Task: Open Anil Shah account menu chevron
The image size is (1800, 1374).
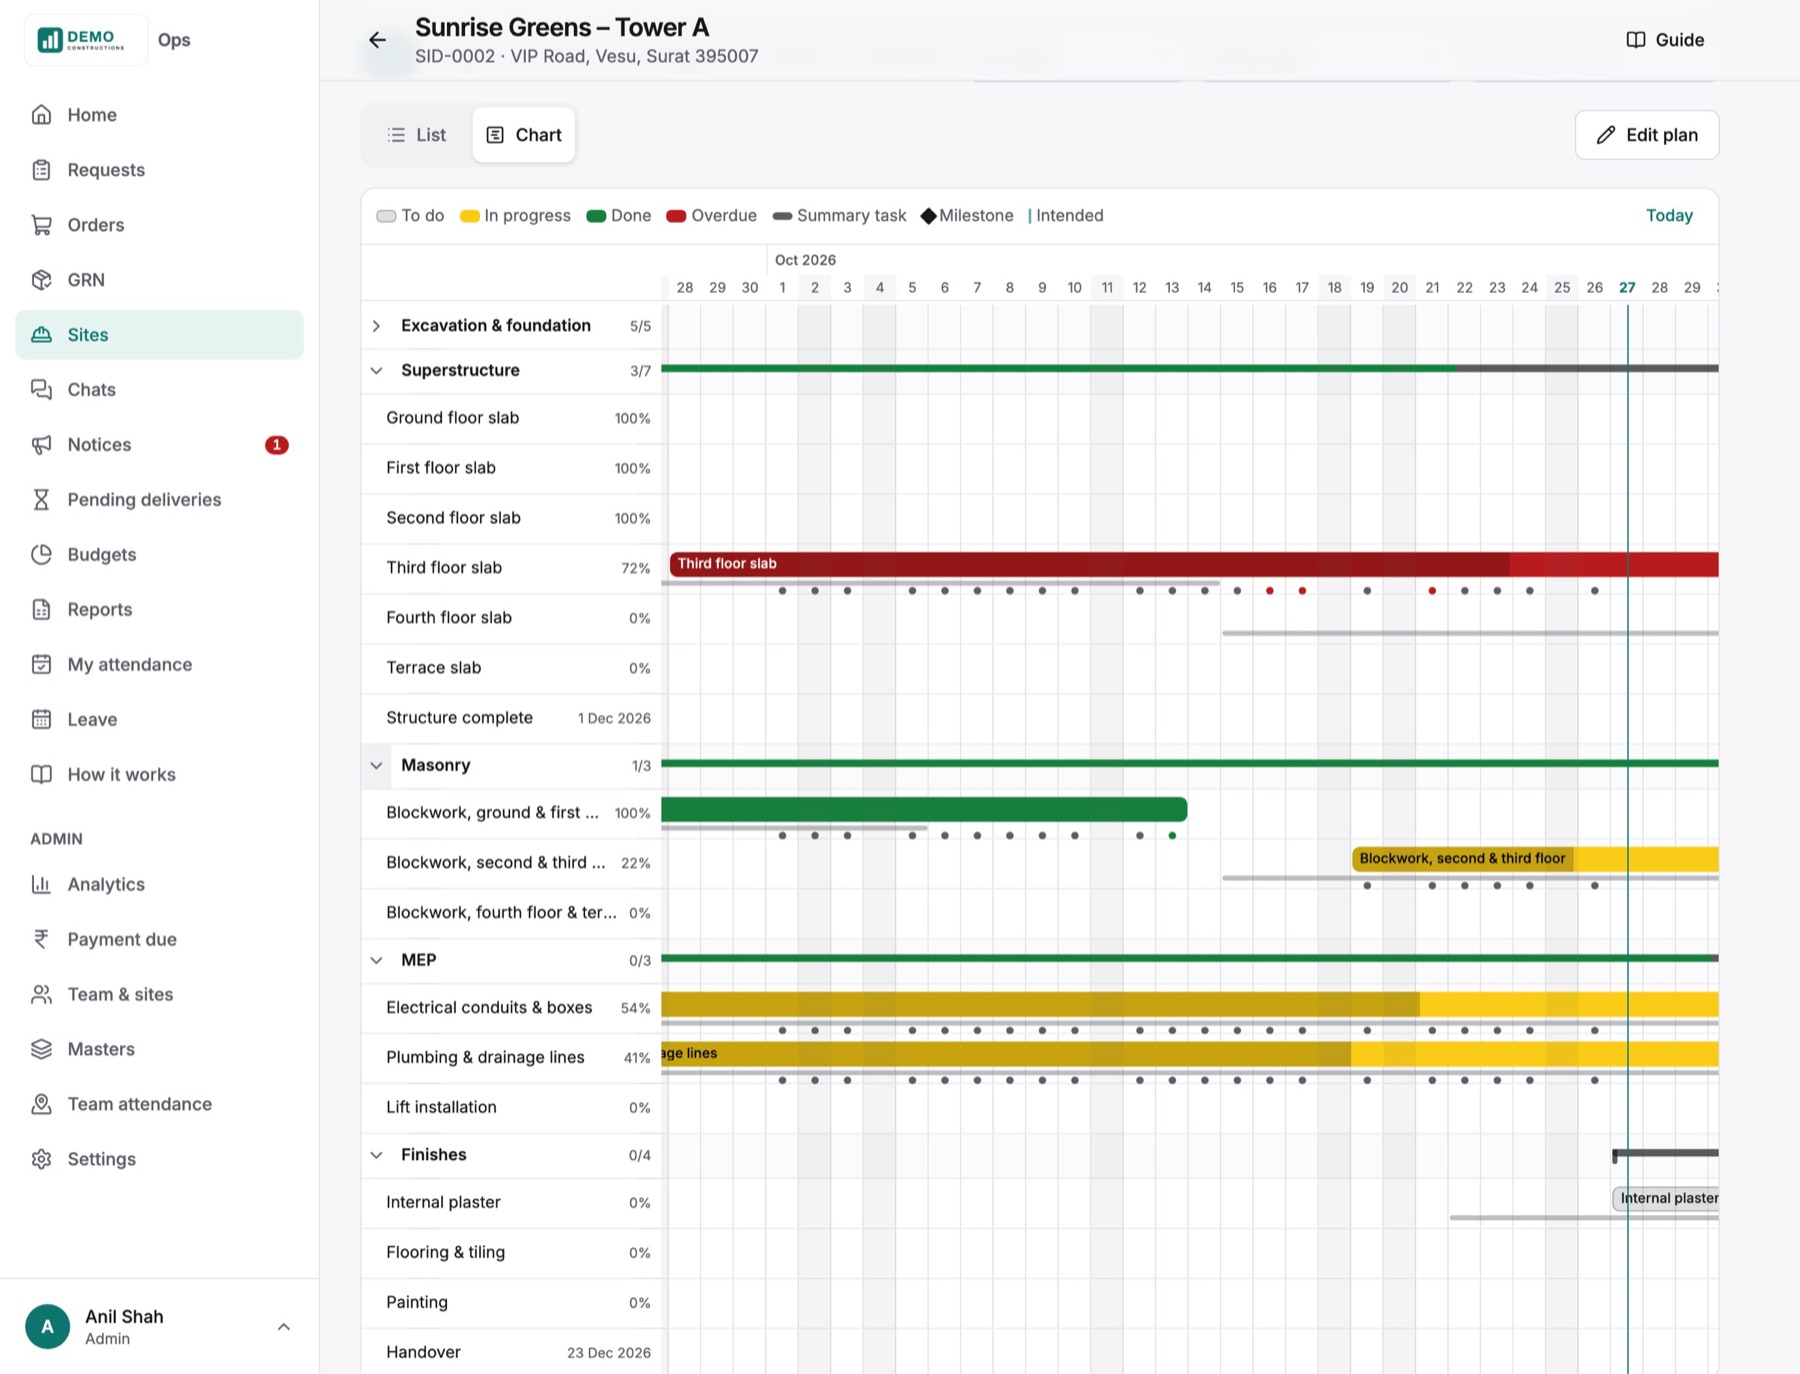Action: [x=283, y=1327]
